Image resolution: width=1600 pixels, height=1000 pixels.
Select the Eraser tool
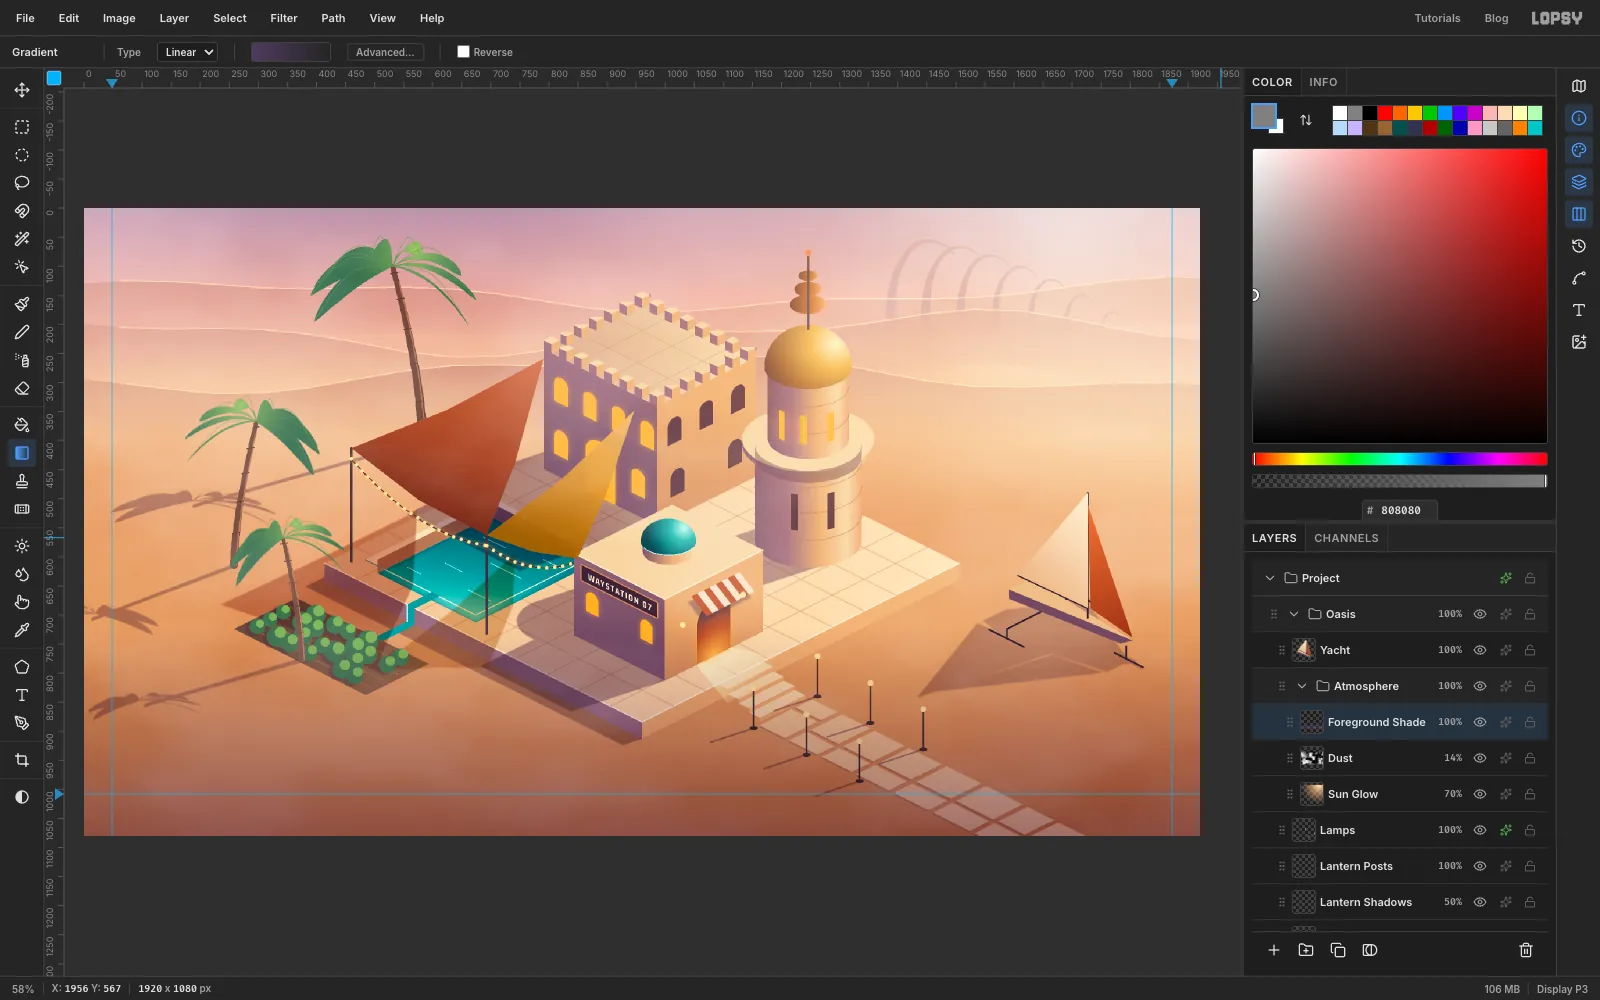click(22, 388)
